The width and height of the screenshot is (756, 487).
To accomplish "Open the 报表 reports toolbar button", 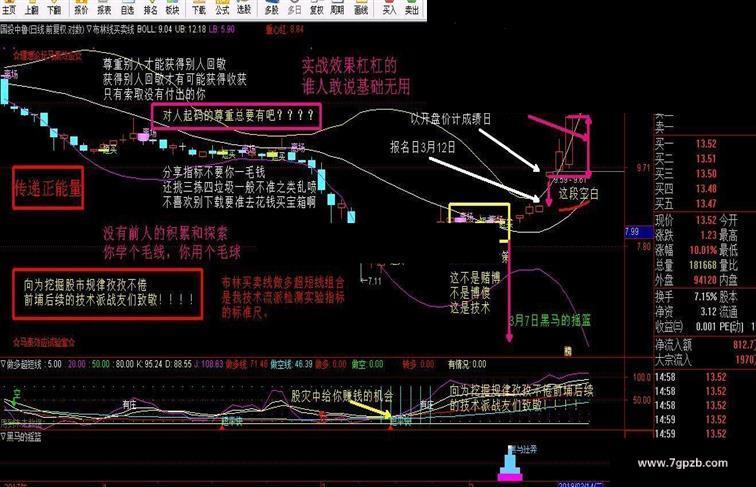I will [x=104, y=9].
